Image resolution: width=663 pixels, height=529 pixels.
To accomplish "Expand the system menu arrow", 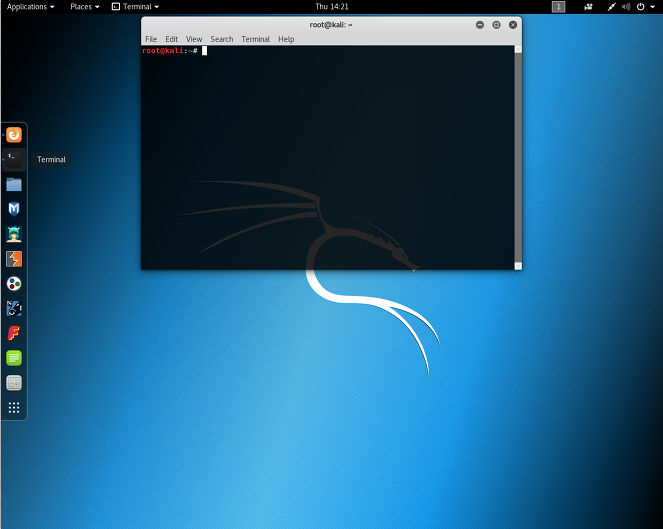I will tap(652, 7).
